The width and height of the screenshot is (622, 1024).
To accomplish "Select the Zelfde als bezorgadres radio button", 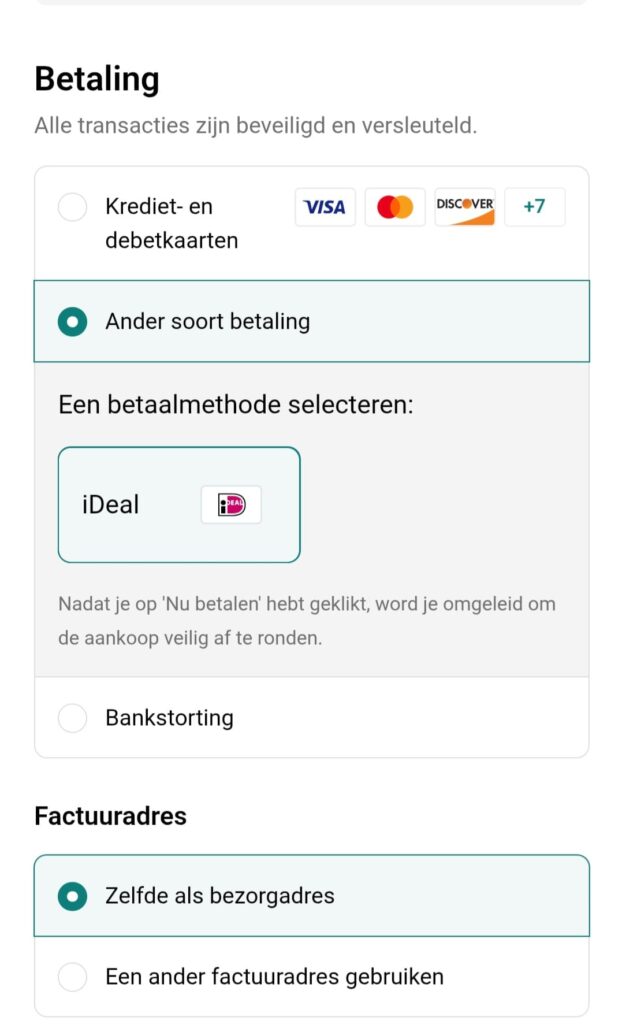I will coord(72,896).
